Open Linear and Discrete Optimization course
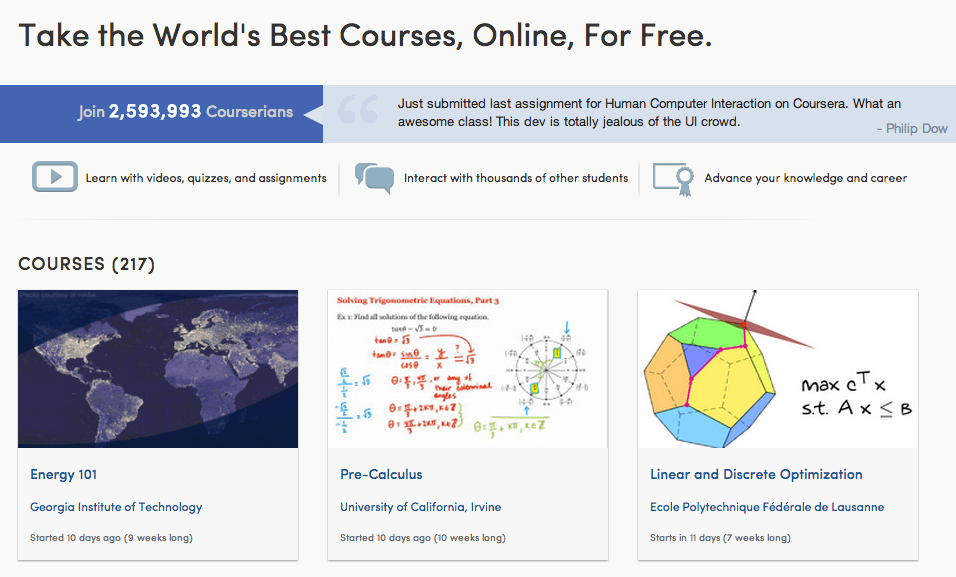Image resolution: width=956 pixels, height=577 pixels. 756,475
